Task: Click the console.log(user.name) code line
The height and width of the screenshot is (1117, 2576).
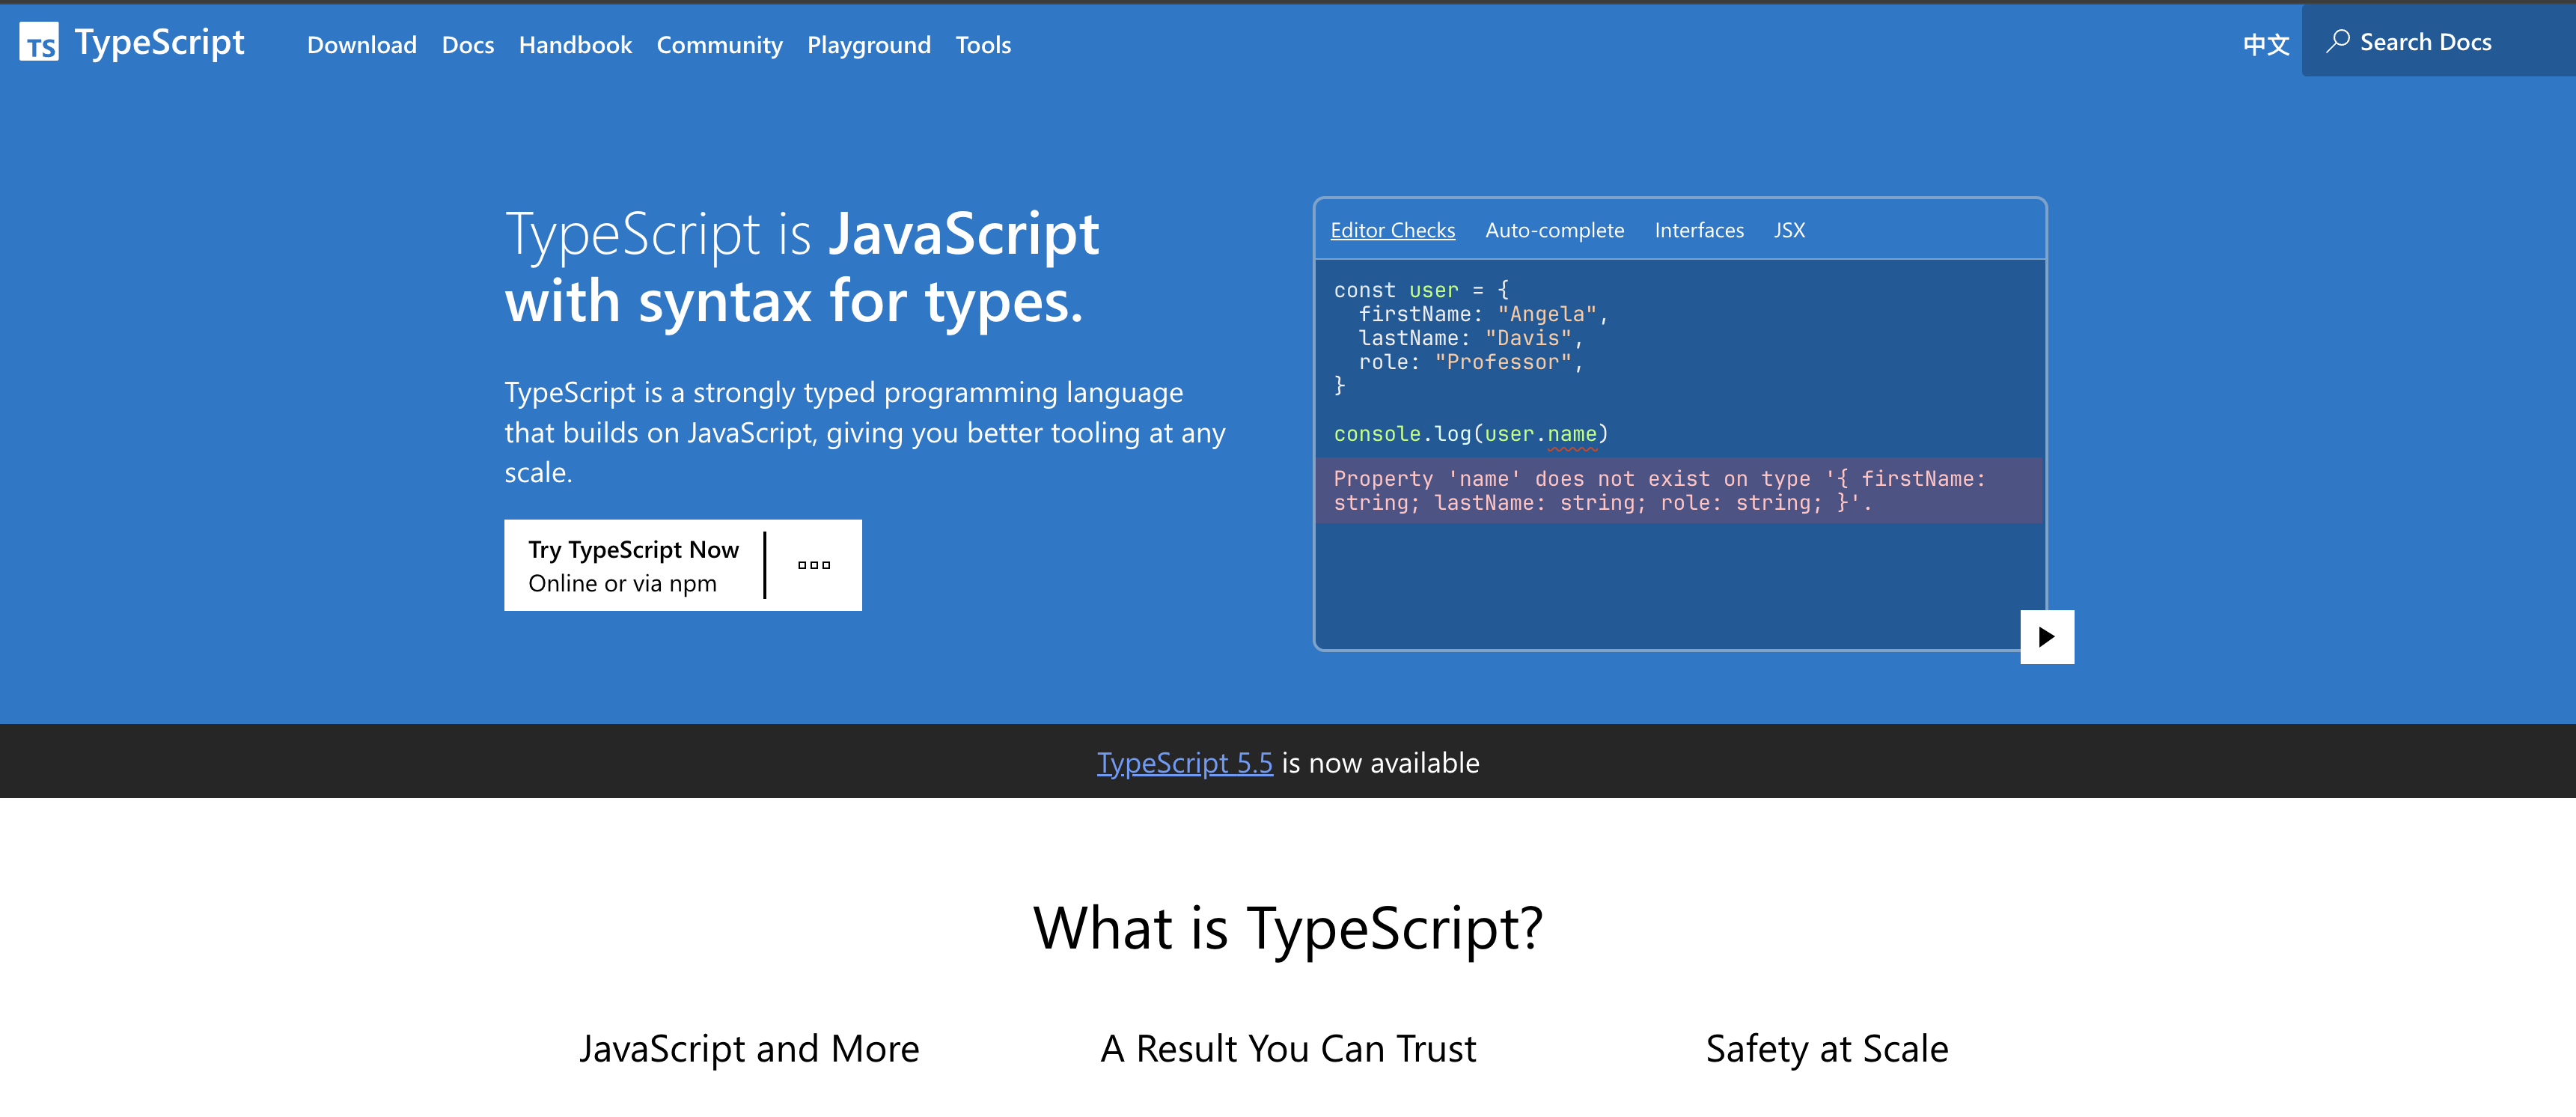Action: pyautogui.click(x=1470, y=434)
